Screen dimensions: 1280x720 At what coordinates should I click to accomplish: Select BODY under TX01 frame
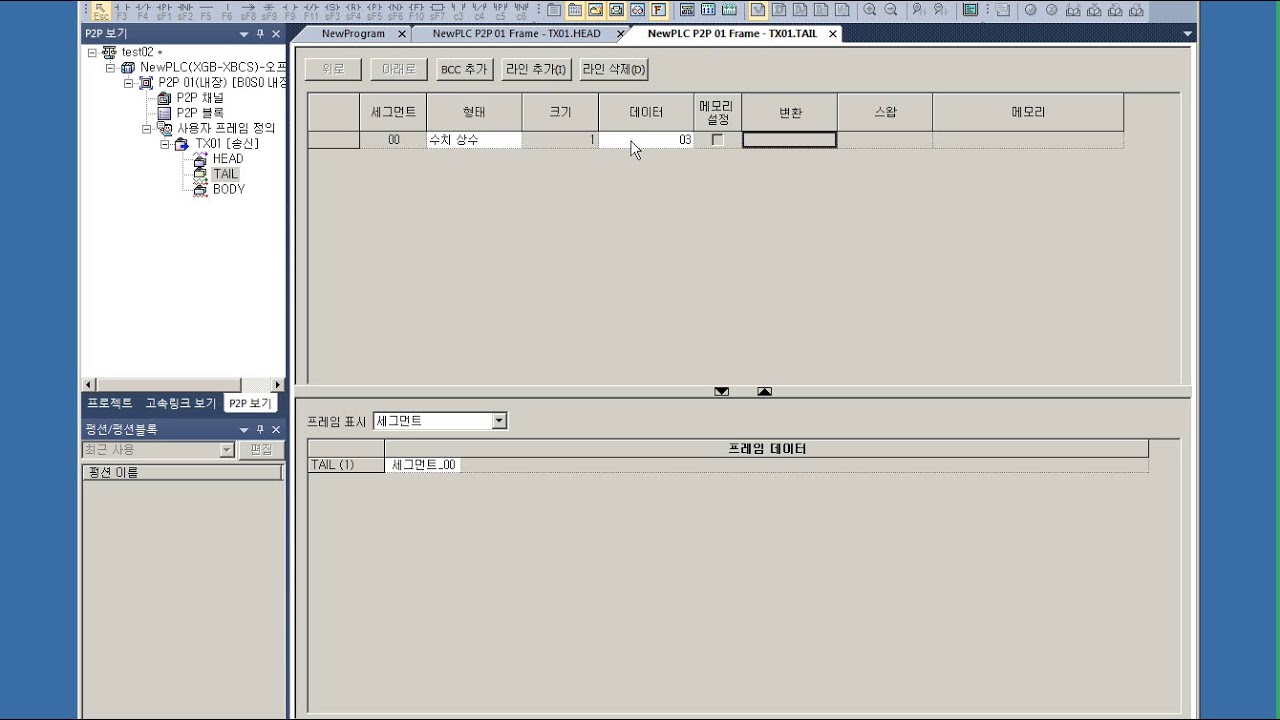229,189
